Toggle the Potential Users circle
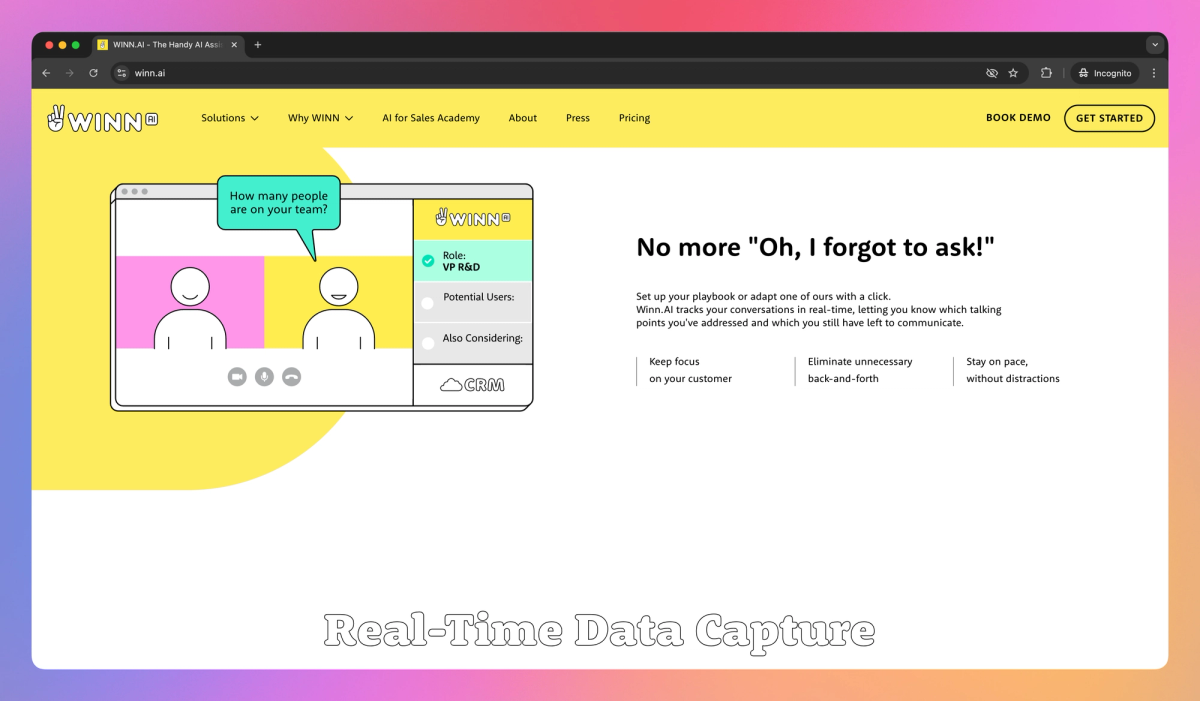The height and width of the screenshot is (701, 1200). pyautogui.click(x=428, y=303)
